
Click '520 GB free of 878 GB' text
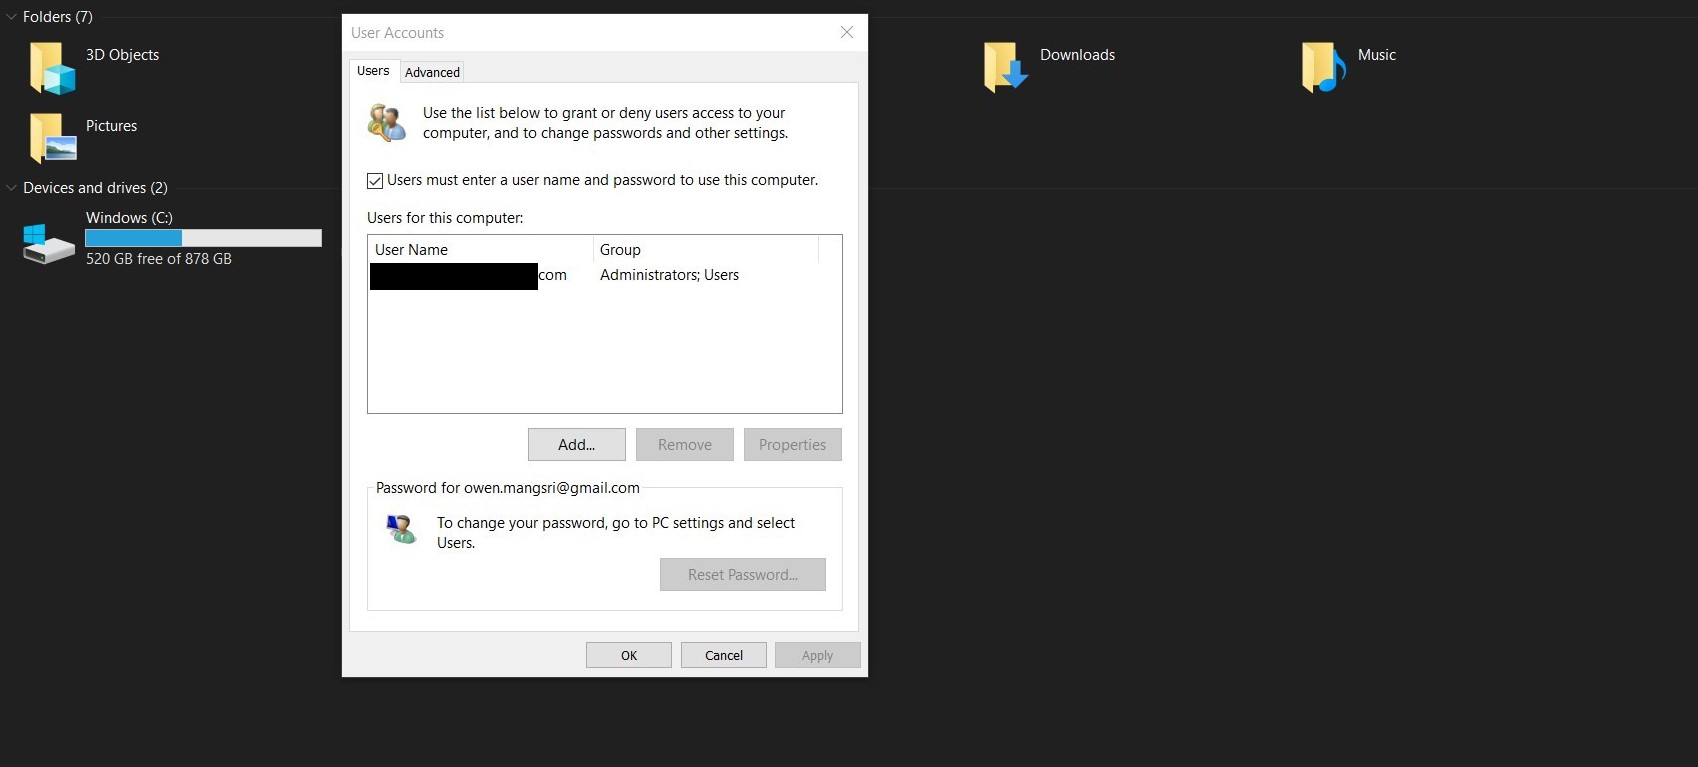158,259
